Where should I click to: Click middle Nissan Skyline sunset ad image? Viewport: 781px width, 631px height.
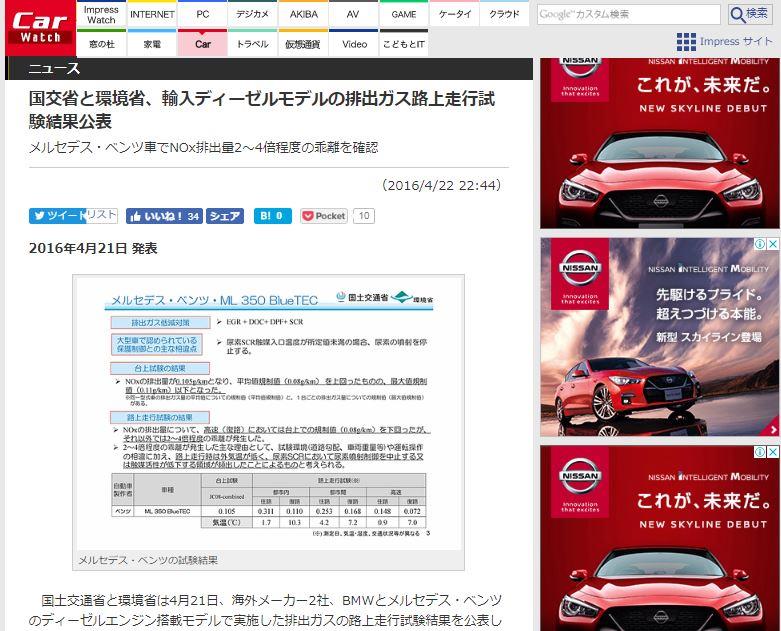(659, 337)
